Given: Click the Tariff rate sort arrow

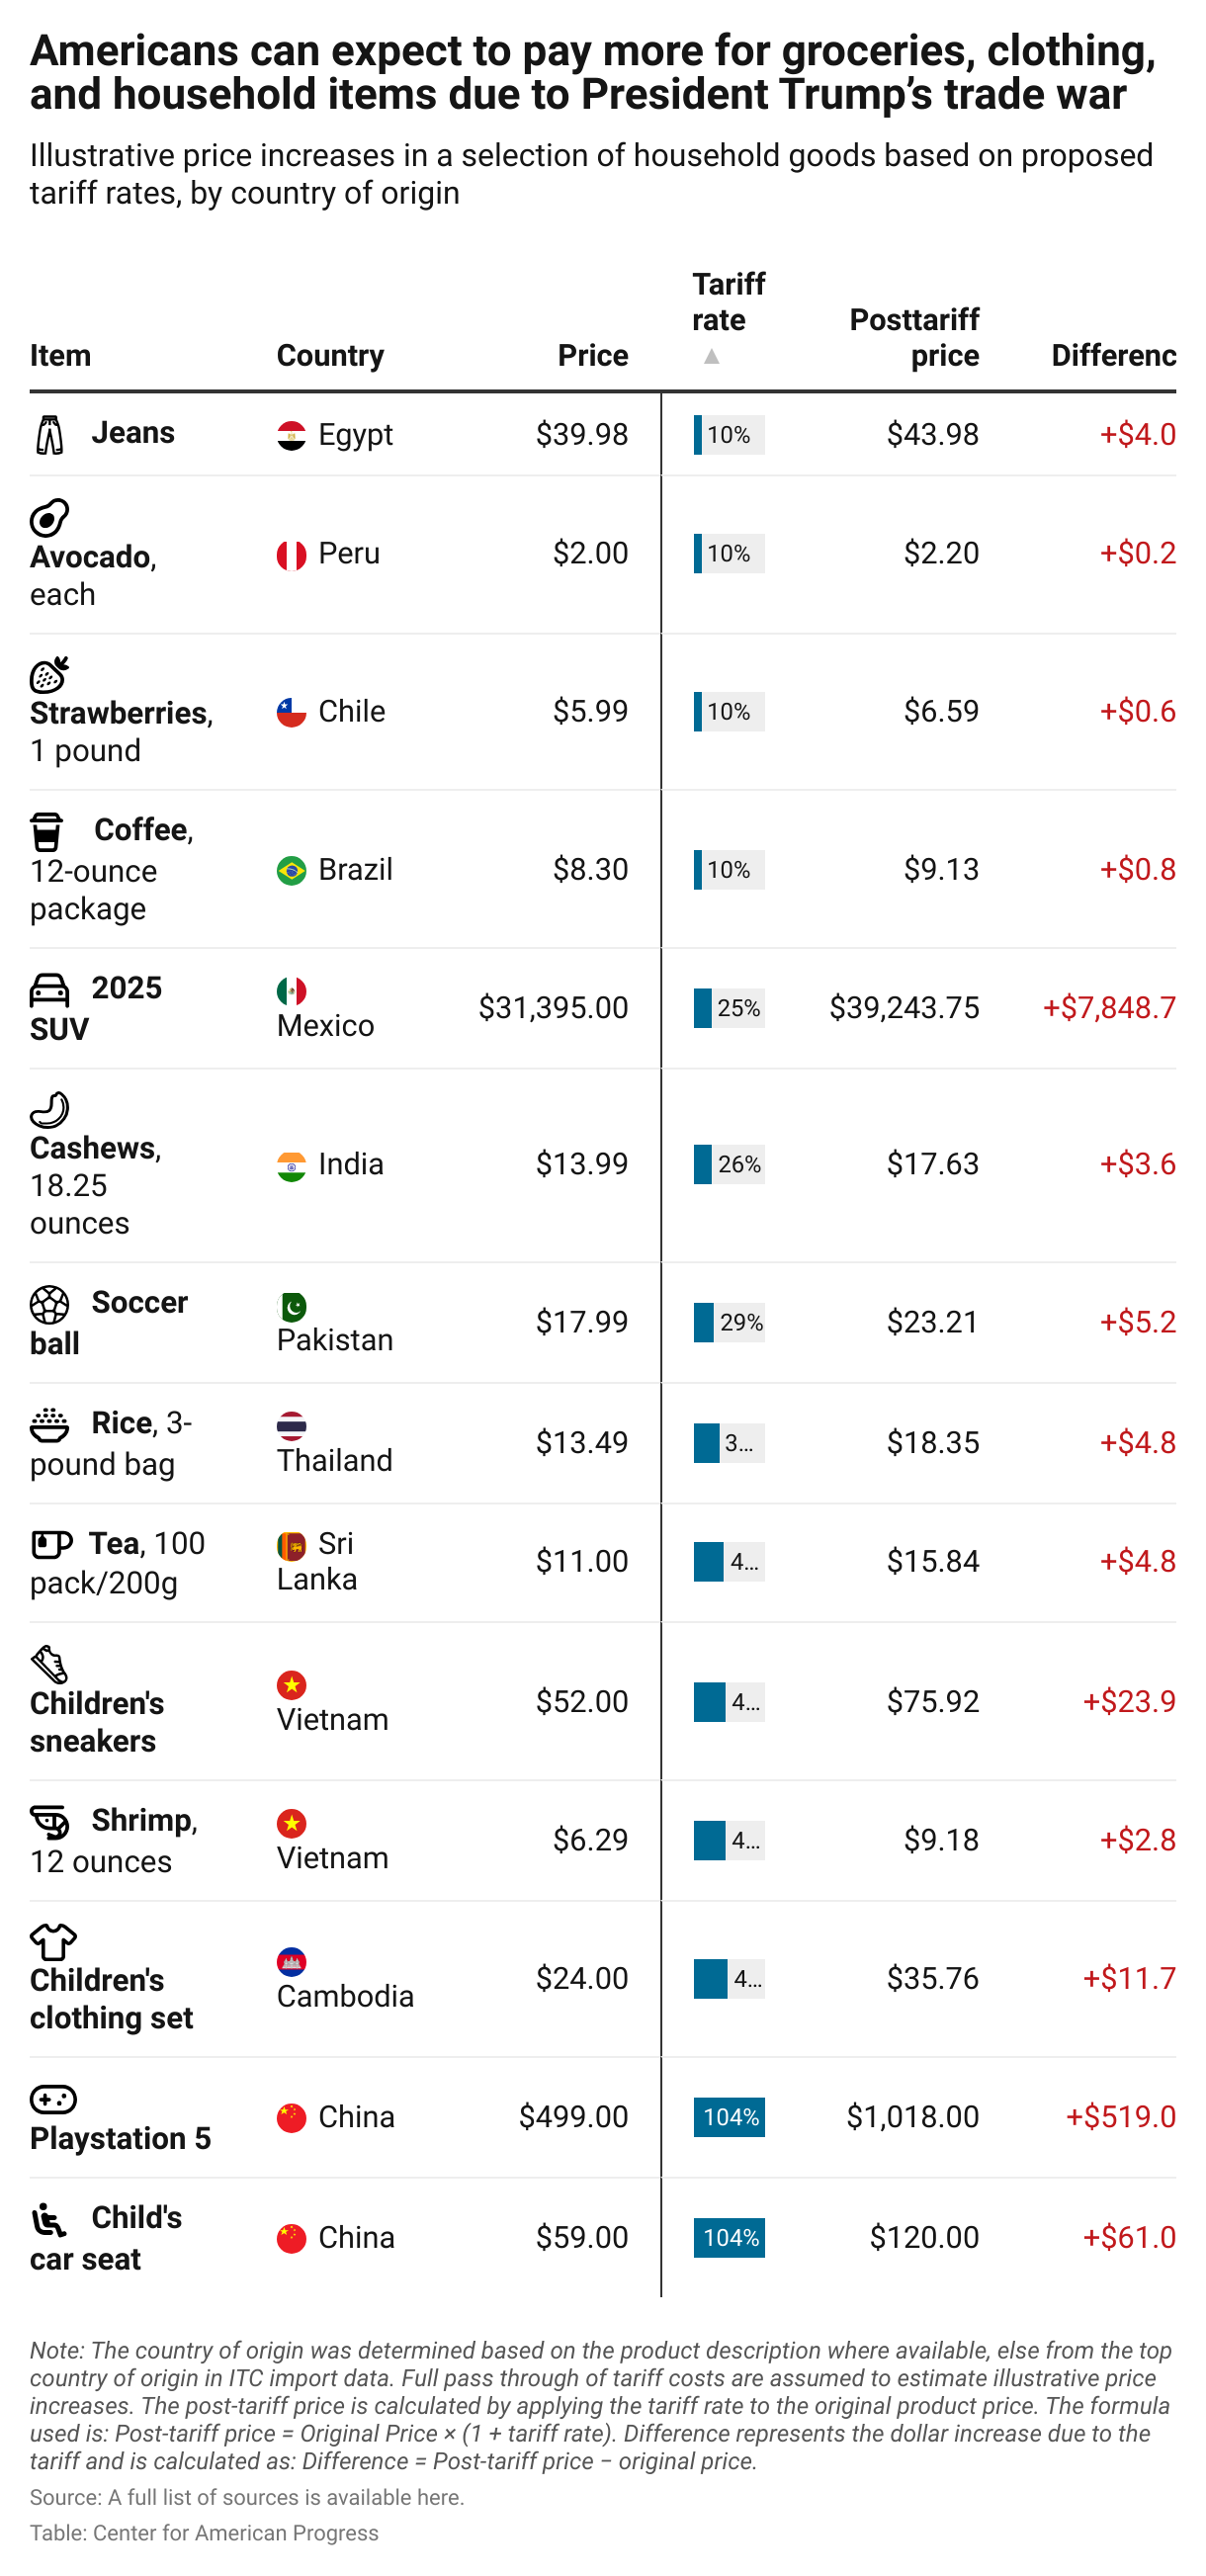Looking at the screenshot, I should point(711,357).
